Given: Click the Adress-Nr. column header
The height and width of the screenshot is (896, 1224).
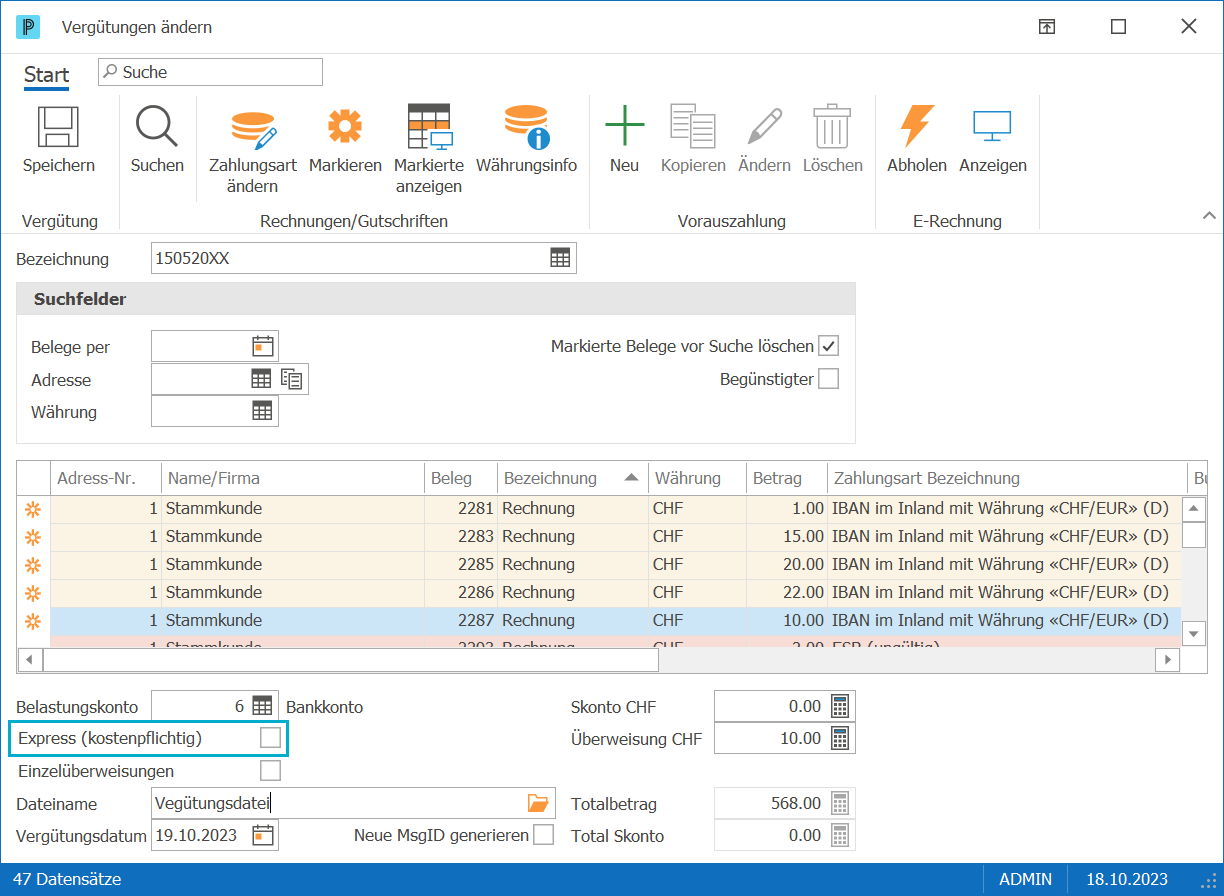Looking at the screenshot, I should [x=106, y=478].
